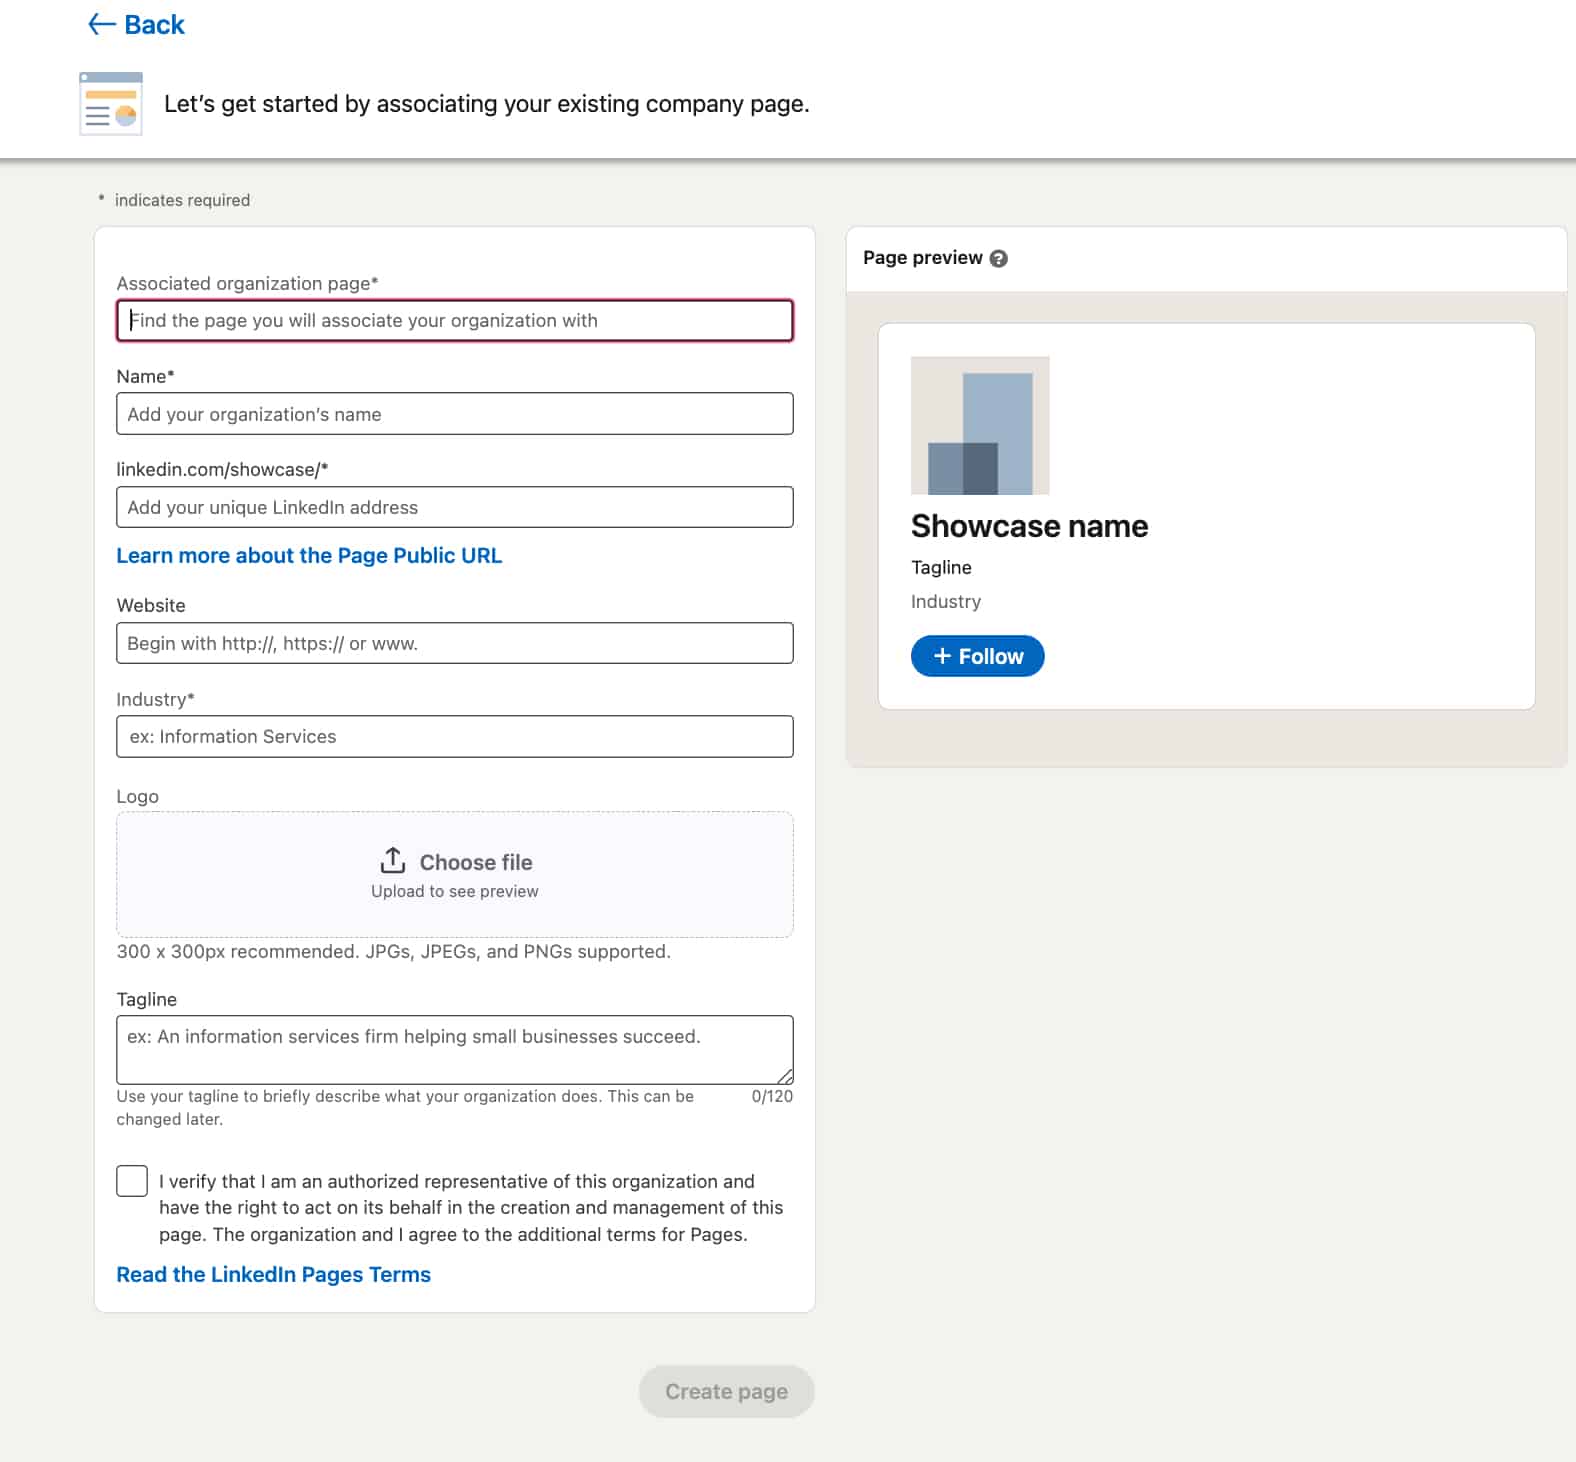Open Learn more about the Page Public URL
The image size is (1576, 1462).
(x=309, y=555)
